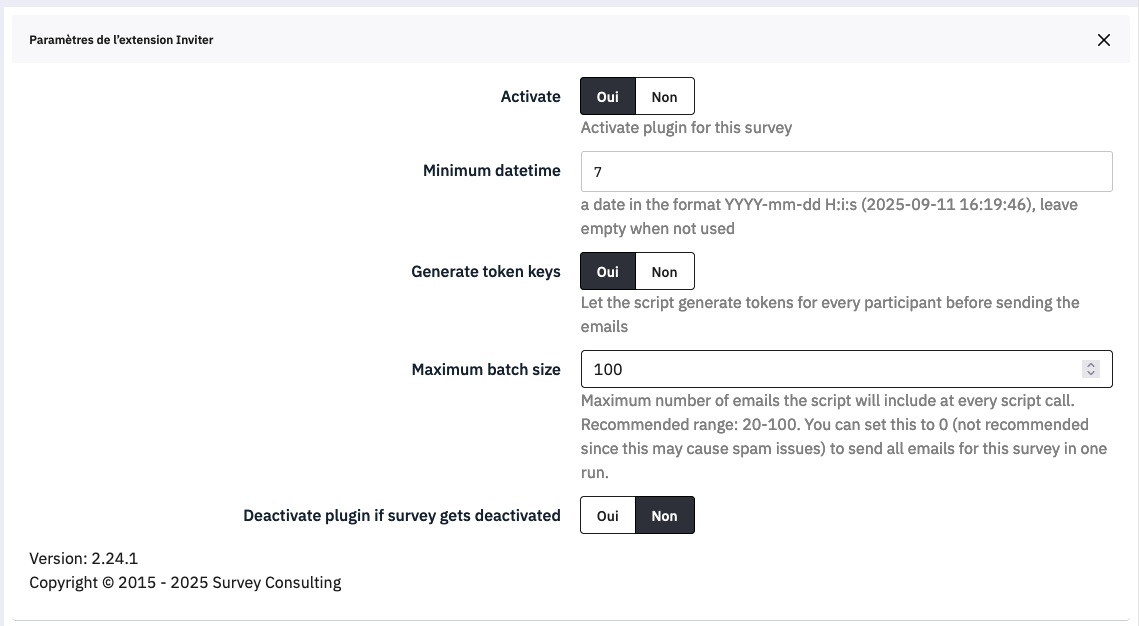
Task: Click the Minimum datetime input field
Action: coord(846,172)
